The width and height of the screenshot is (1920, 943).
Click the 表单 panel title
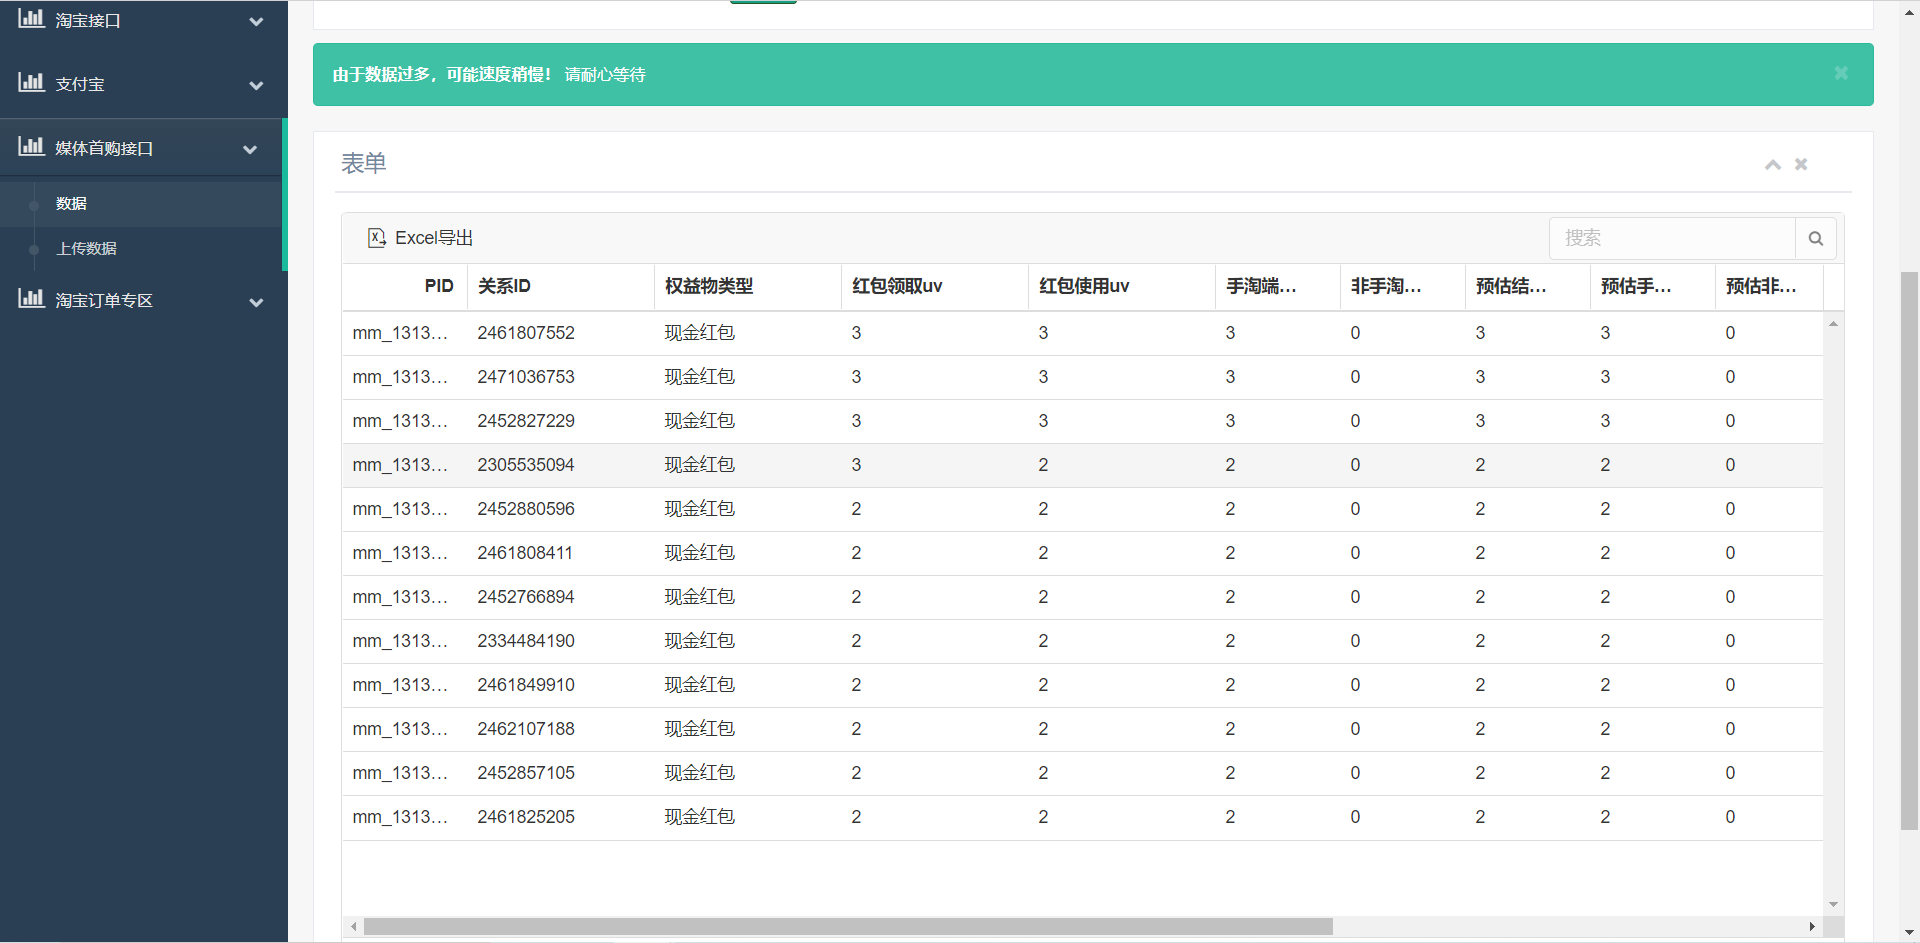364,163
